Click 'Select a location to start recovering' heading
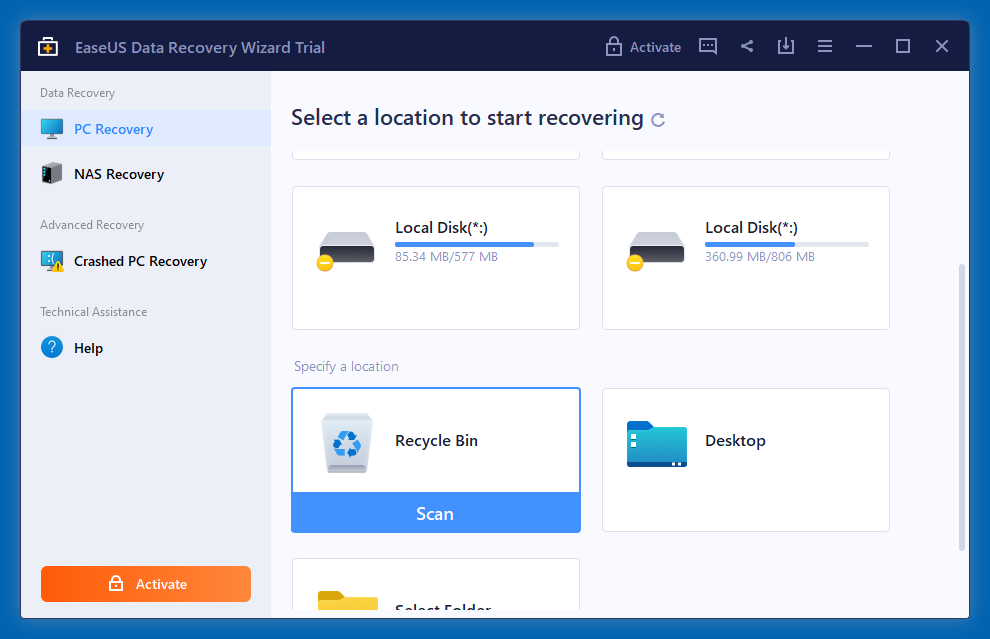 [x=467, y=118]
